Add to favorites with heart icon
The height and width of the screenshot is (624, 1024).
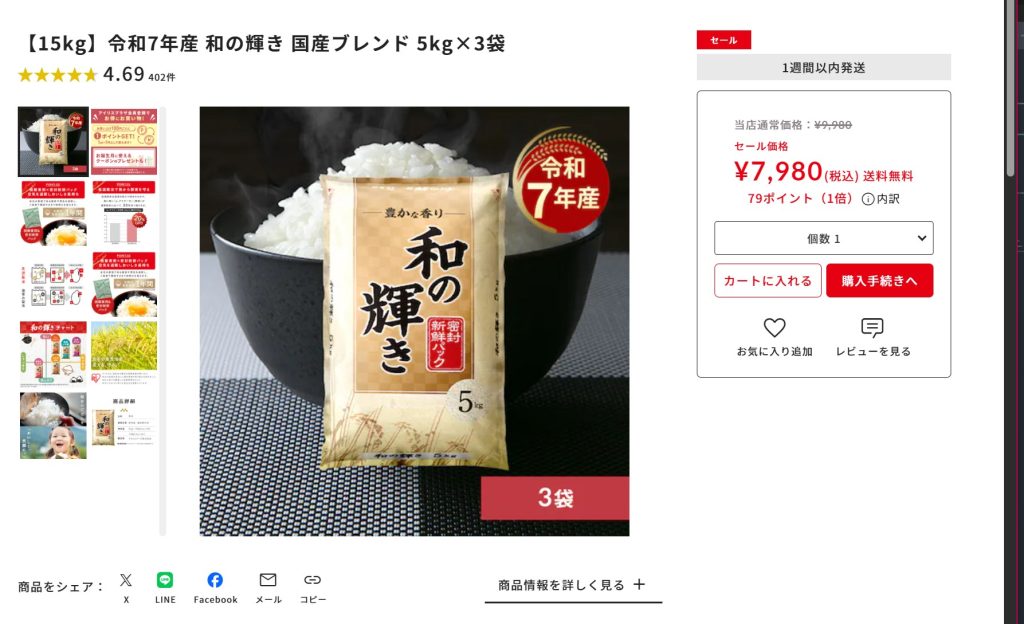(775, 327)
